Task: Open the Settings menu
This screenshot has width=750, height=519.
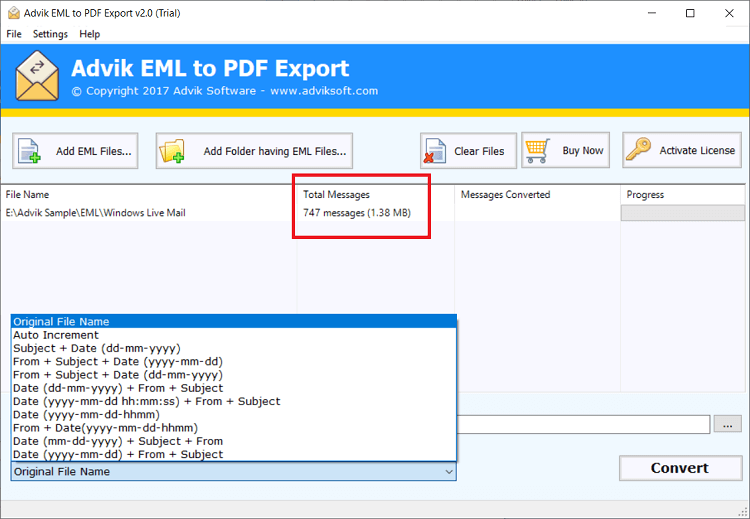Action: point(50,34)
